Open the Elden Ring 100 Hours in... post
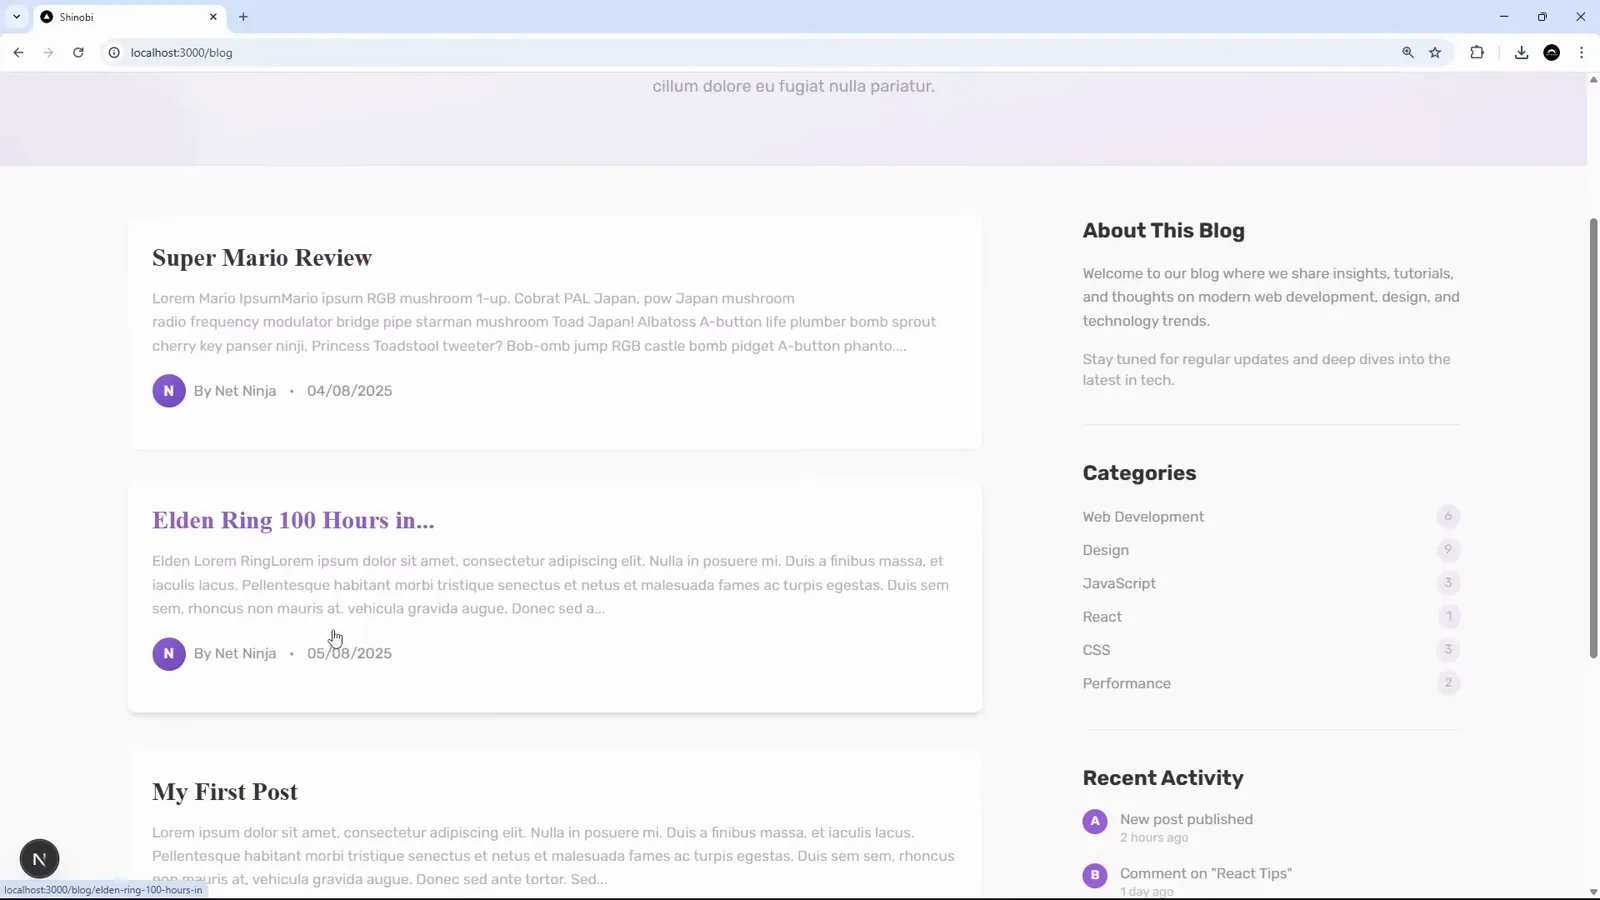 coord(293,520)
